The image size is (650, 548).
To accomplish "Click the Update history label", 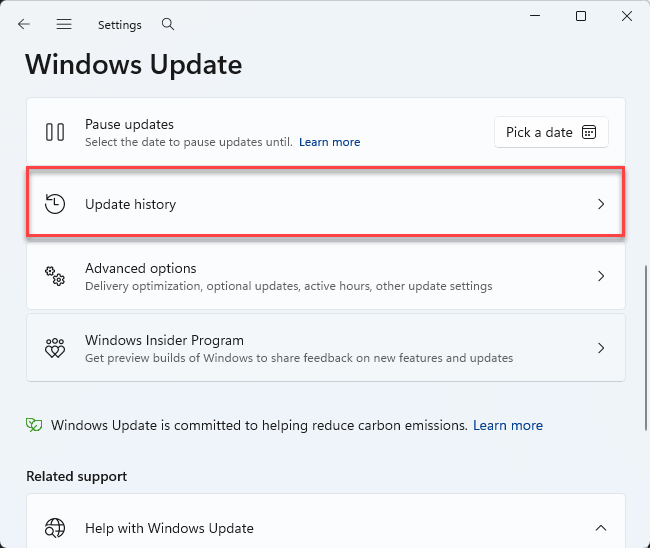I will (131, 204).
